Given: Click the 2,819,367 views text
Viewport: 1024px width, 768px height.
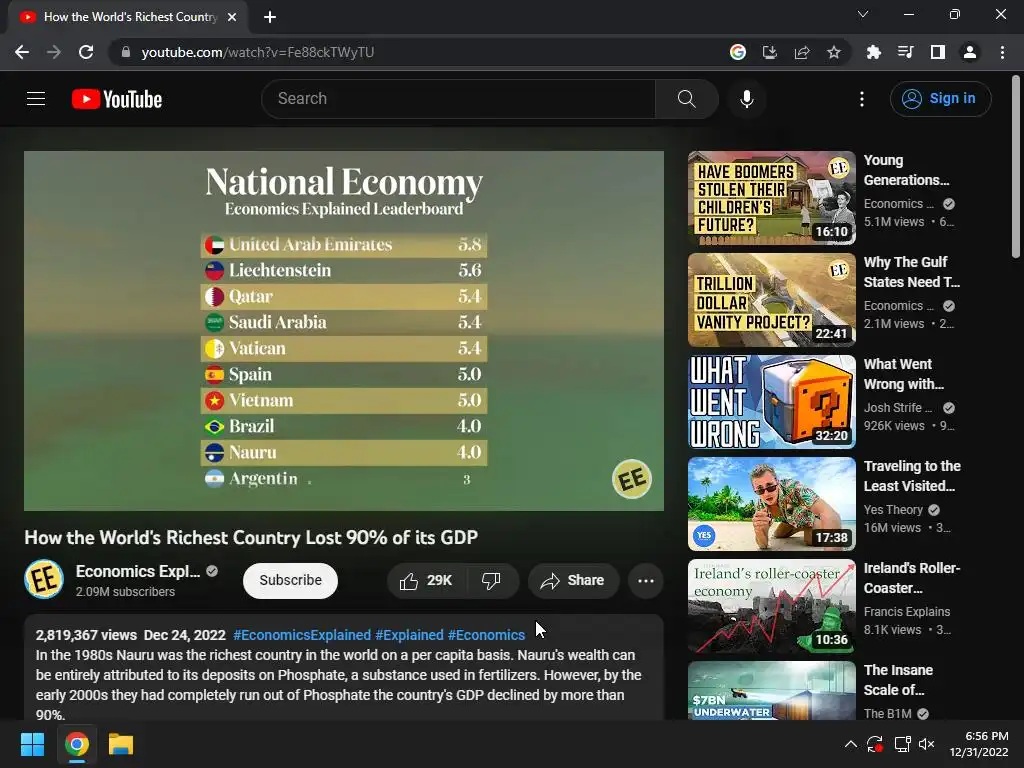Looking at the screenshot, I should (86, 635).
